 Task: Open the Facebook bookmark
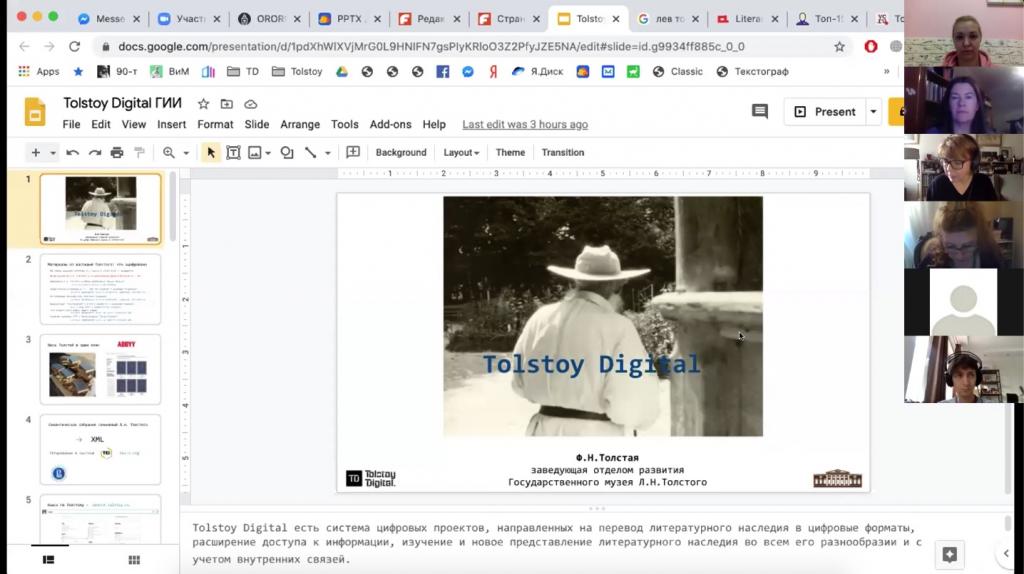click(x=443, y=72)
